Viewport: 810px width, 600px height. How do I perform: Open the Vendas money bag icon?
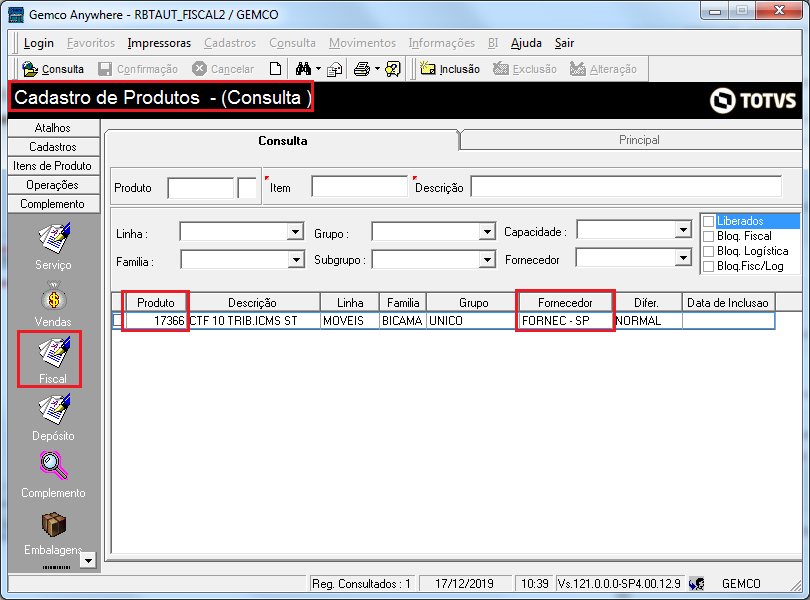coord(53,303)
